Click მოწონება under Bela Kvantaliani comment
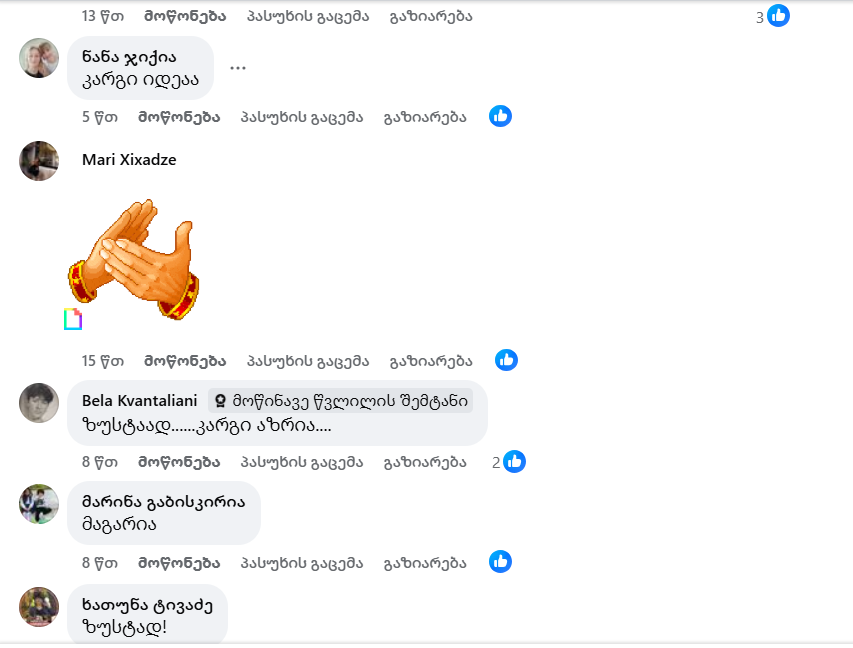This screenshot has height=648, width=853. point(179,462)
